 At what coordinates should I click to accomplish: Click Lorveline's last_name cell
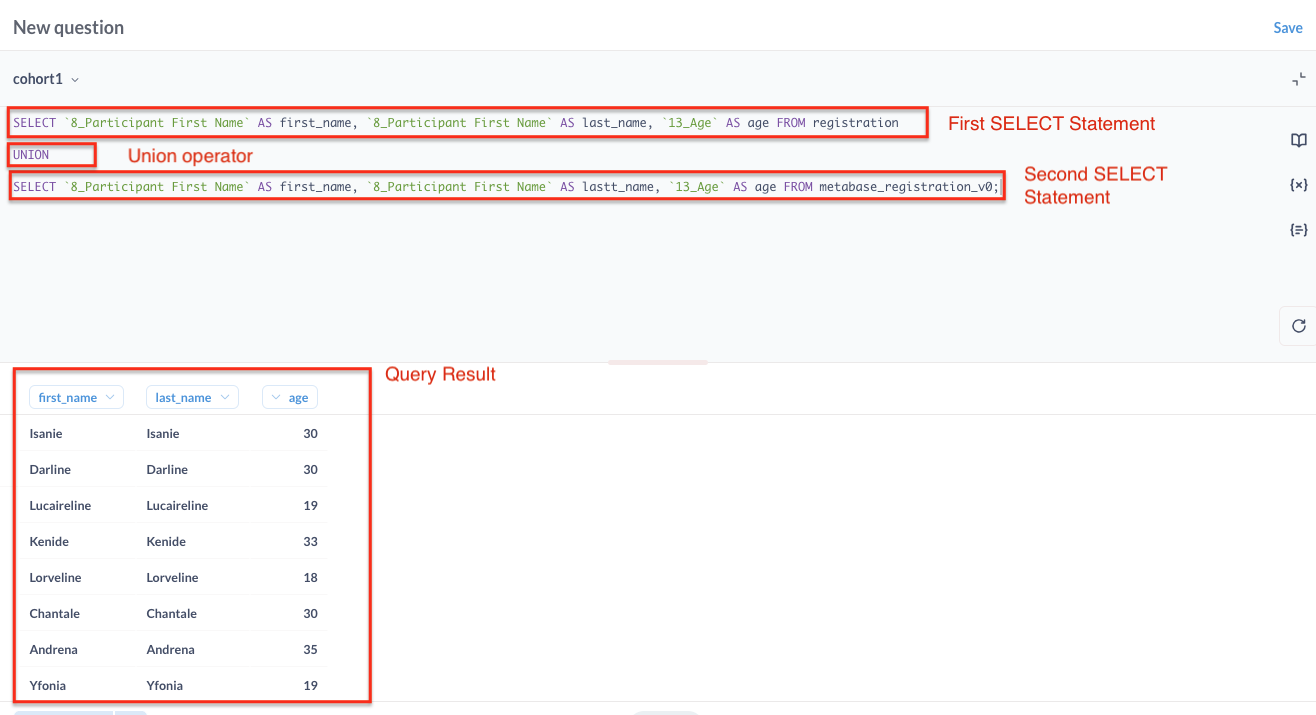click(x=174, y=577)
